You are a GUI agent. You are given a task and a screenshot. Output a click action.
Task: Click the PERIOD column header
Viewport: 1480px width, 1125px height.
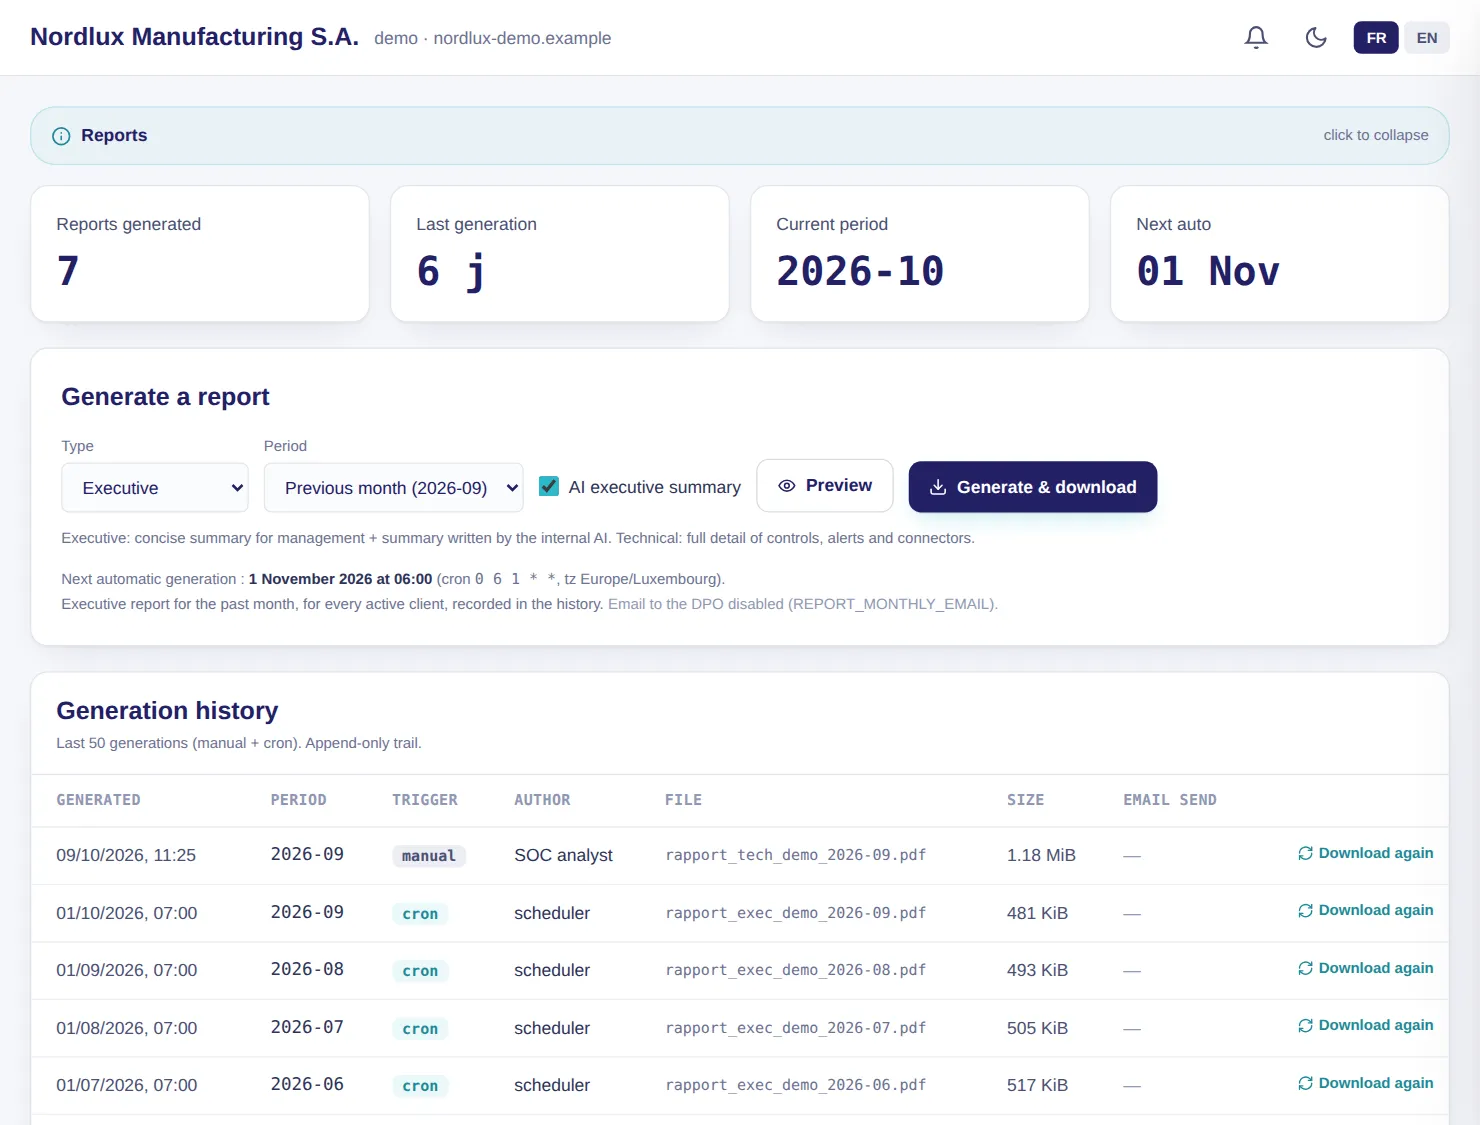(298, 800)
